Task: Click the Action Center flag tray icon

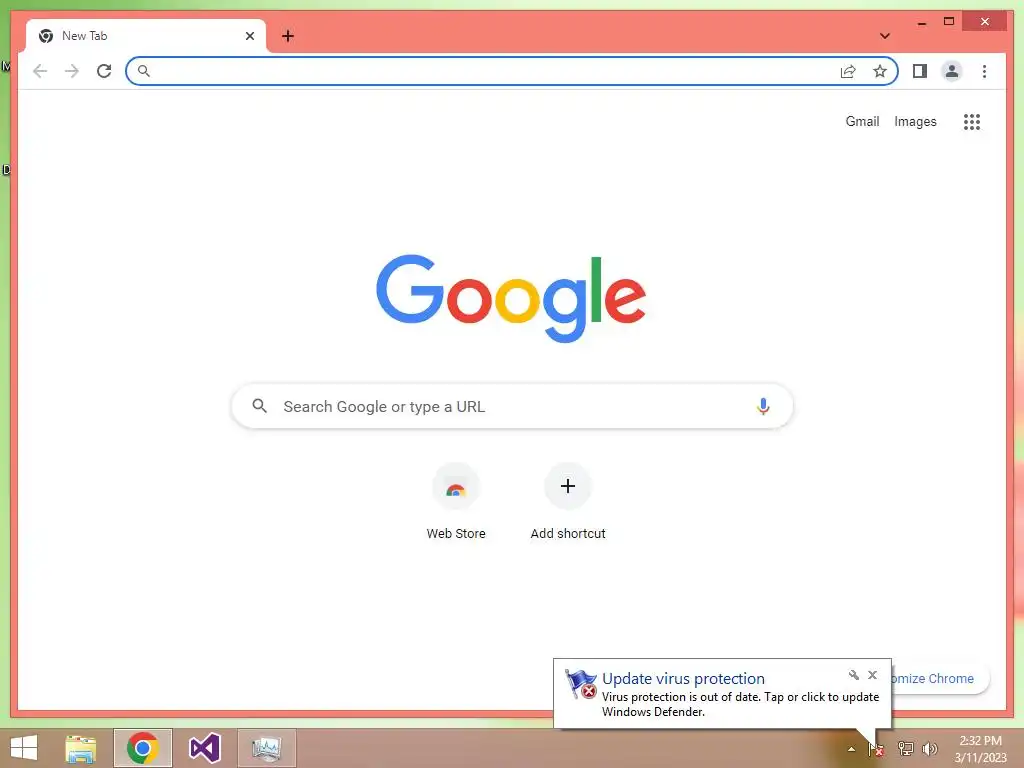Action: 876,749
